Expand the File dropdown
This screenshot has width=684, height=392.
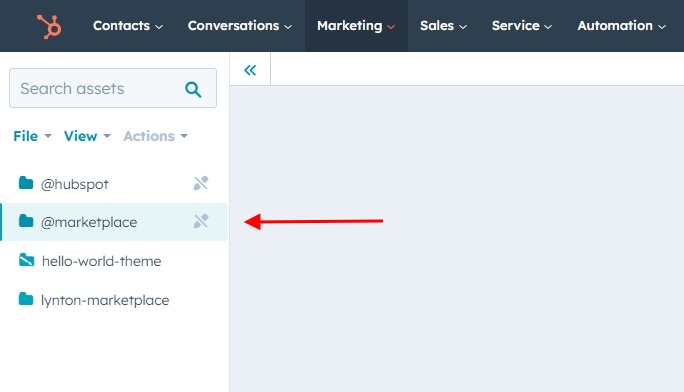tap(32, 136)
